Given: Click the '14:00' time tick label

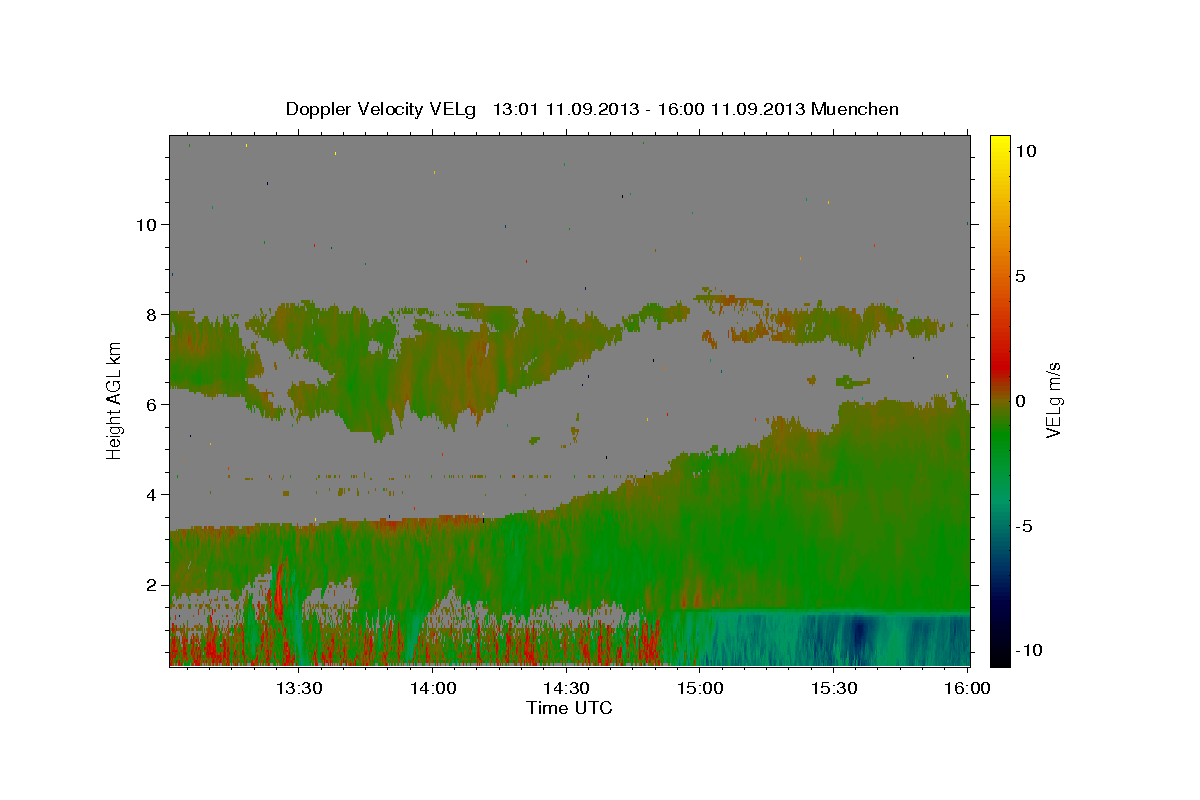Looking at the screenshot, I should 432,689.
